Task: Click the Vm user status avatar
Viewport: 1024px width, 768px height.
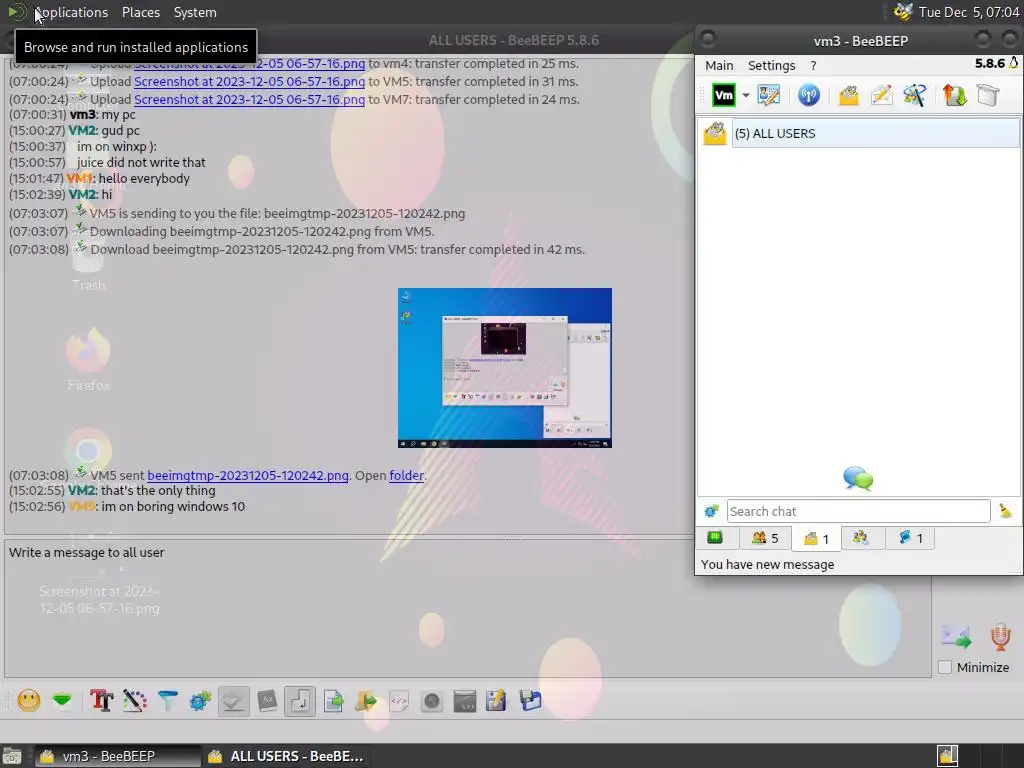Action: coord(724,95)
